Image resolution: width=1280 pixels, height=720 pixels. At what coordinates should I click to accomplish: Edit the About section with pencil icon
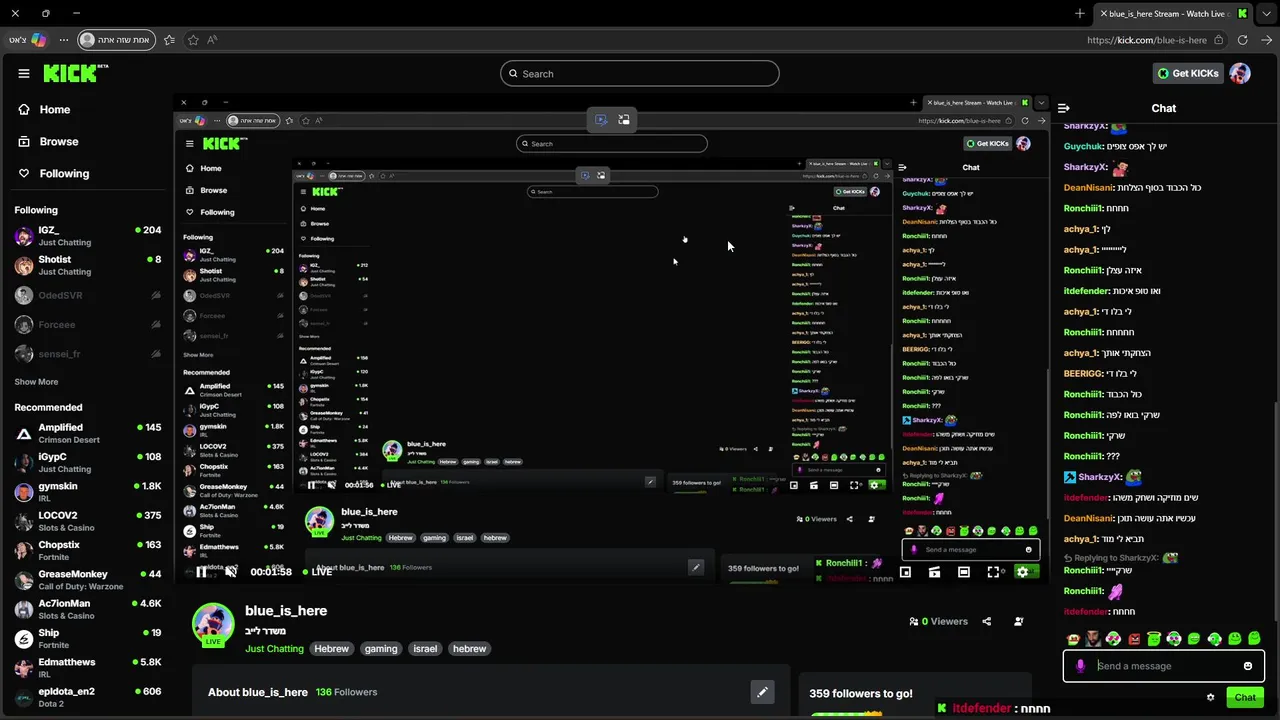[x=762, y=692]
